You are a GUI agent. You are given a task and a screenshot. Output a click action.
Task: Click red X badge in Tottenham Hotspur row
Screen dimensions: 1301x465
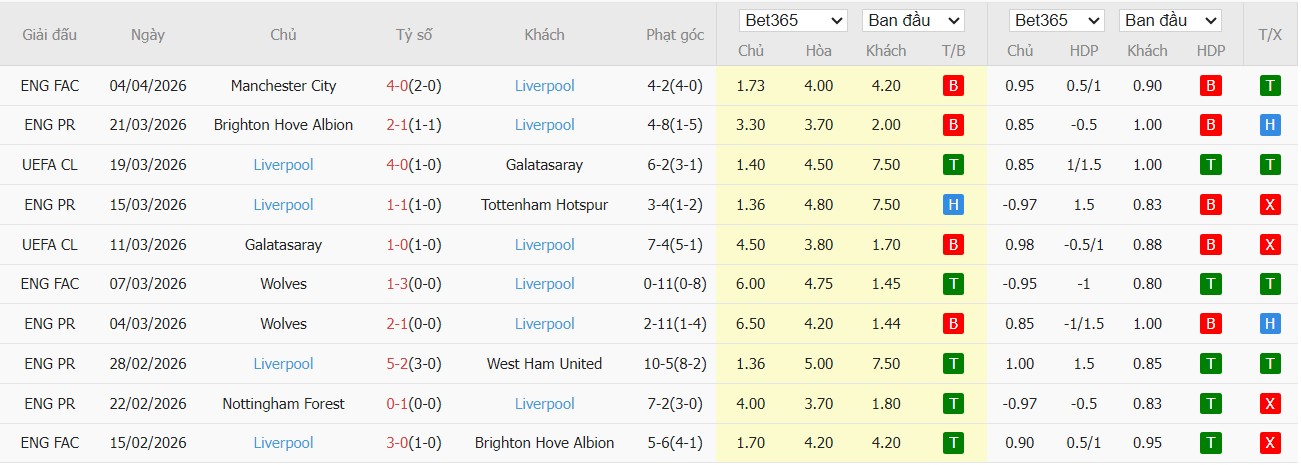pyautogui.click(x=1270, y=205)
